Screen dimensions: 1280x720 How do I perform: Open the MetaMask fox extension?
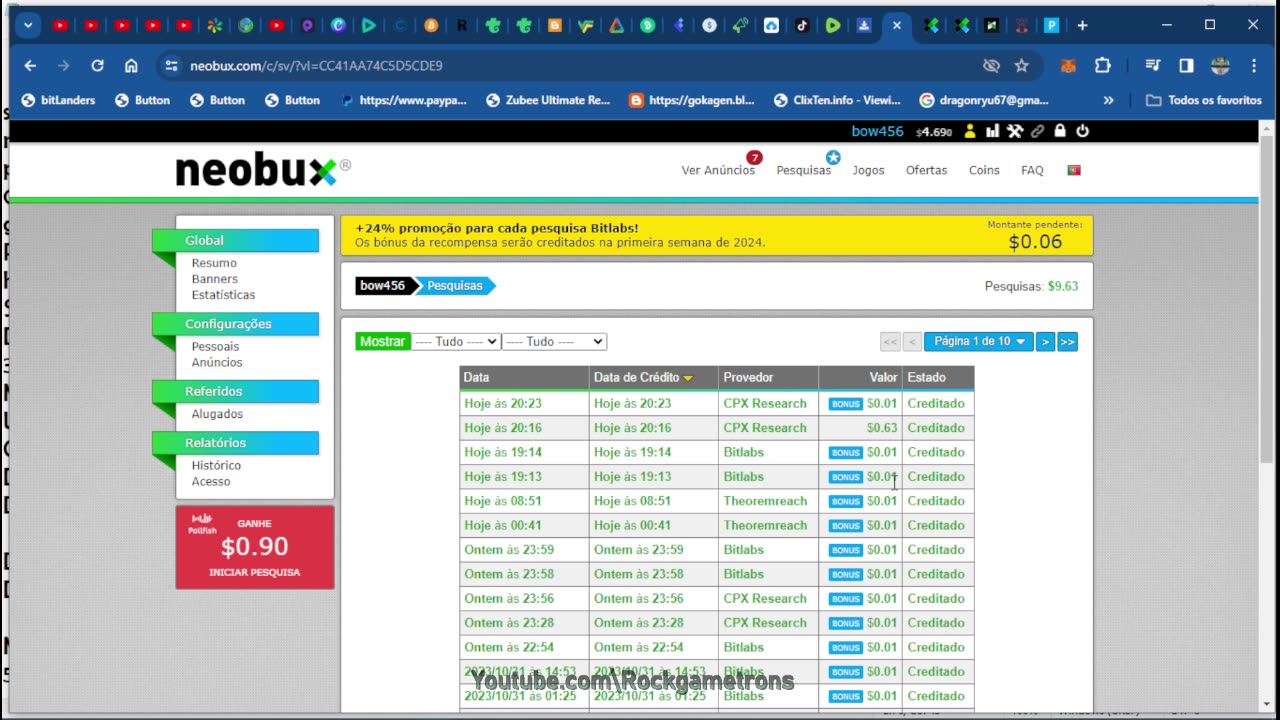coord(1069,66)
